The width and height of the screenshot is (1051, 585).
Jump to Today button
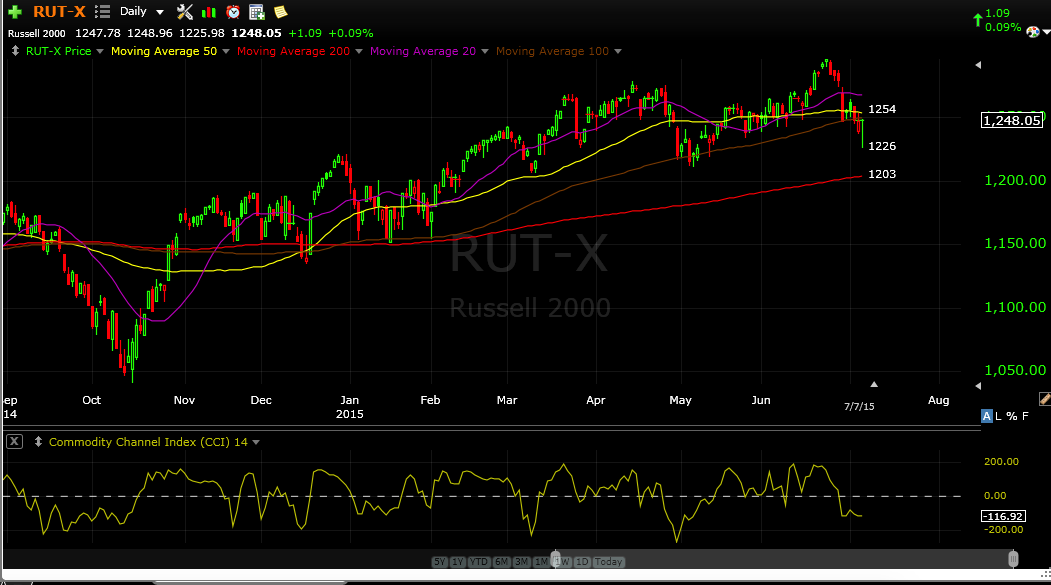(609, 562)
